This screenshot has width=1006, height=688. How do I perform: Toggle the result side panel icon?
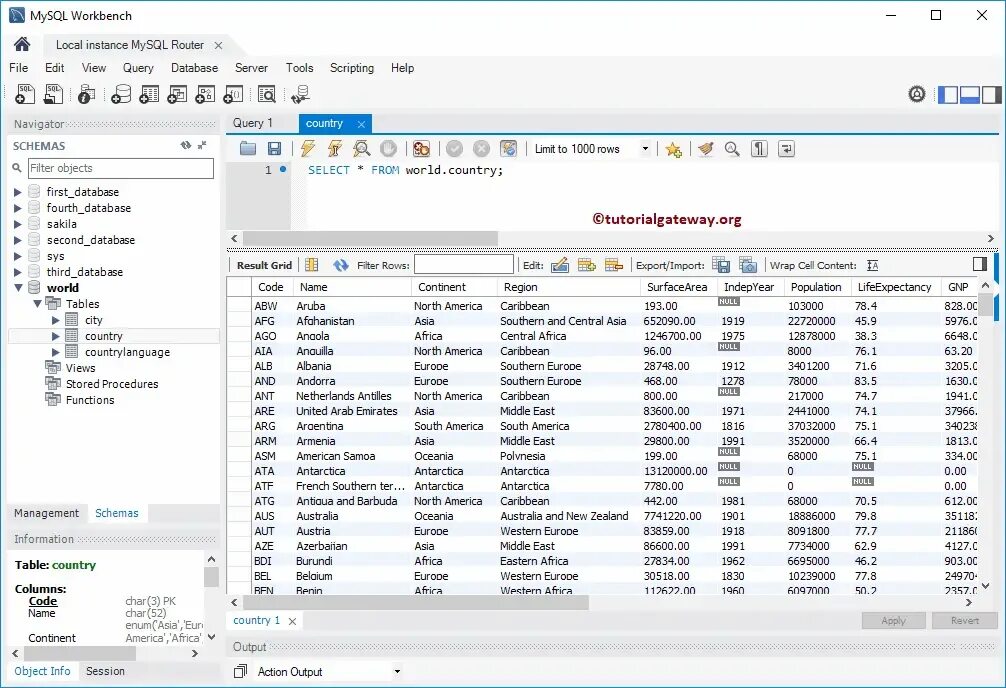(980, 264)
